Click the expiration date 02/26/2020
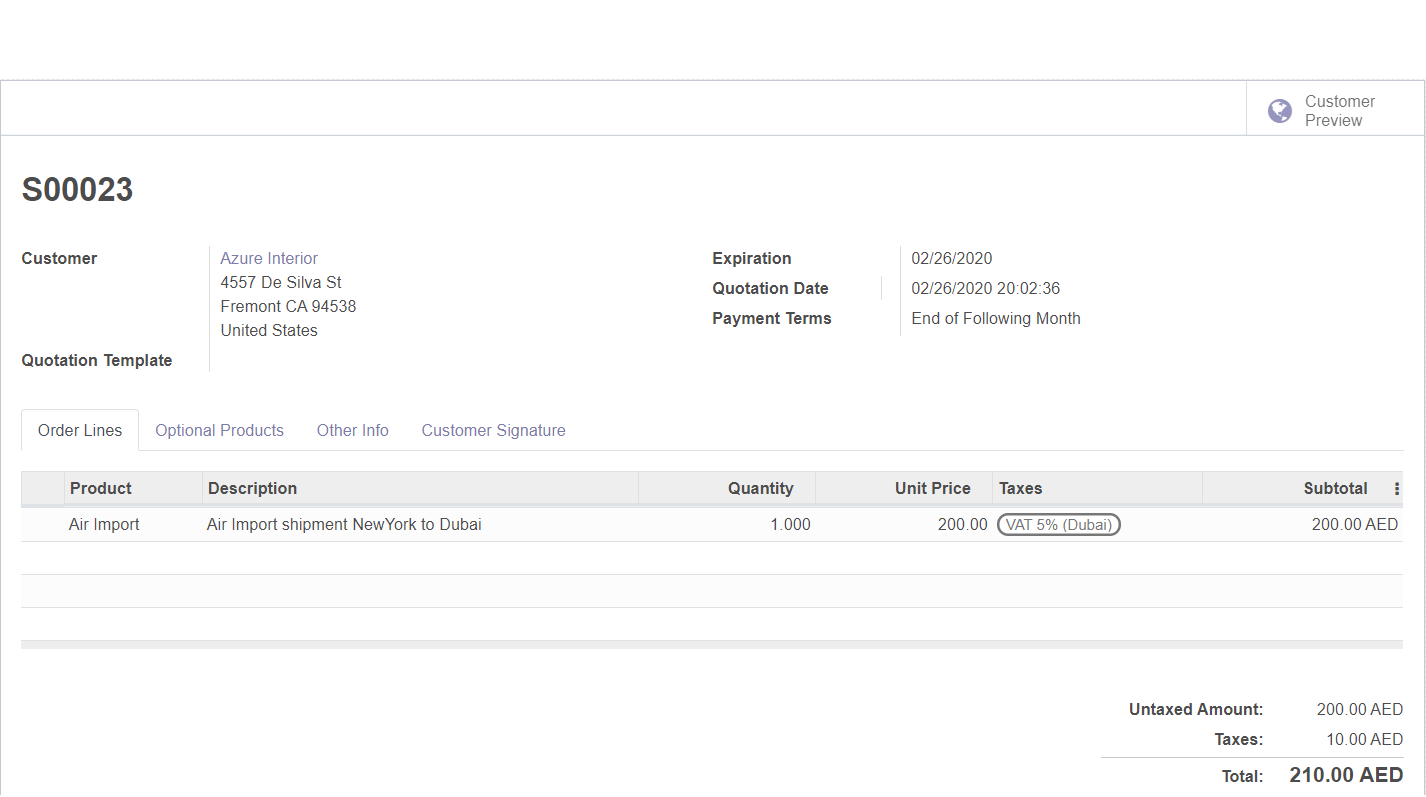Image resolution: width=1426 pixels, height=797 pixels. coord(951,259)
